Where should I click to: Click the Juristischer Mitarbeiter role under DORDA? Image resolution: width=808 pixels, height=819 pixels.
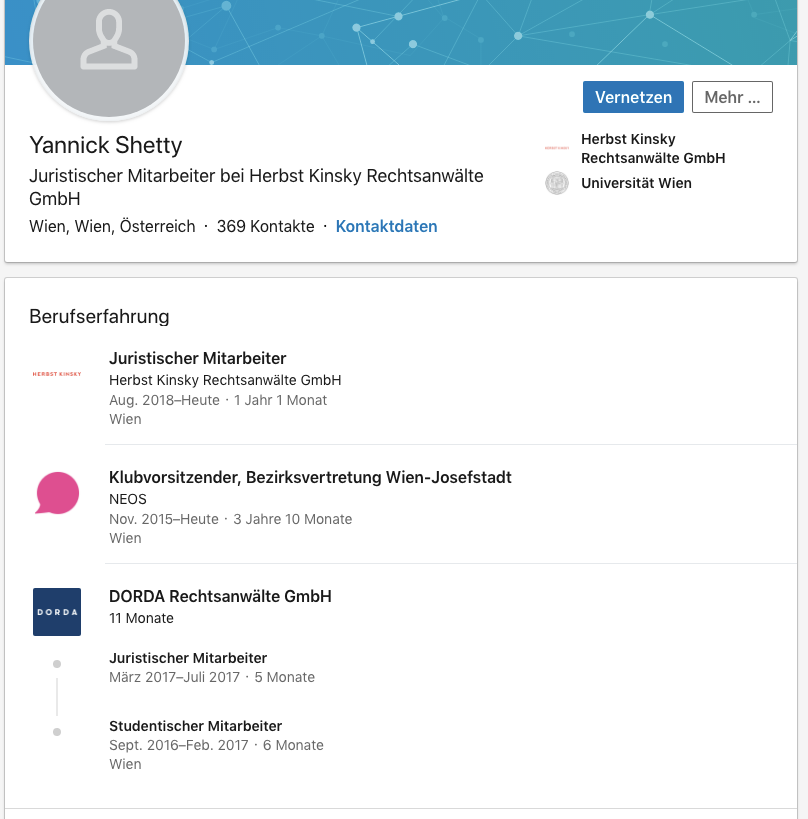(188, 658)
